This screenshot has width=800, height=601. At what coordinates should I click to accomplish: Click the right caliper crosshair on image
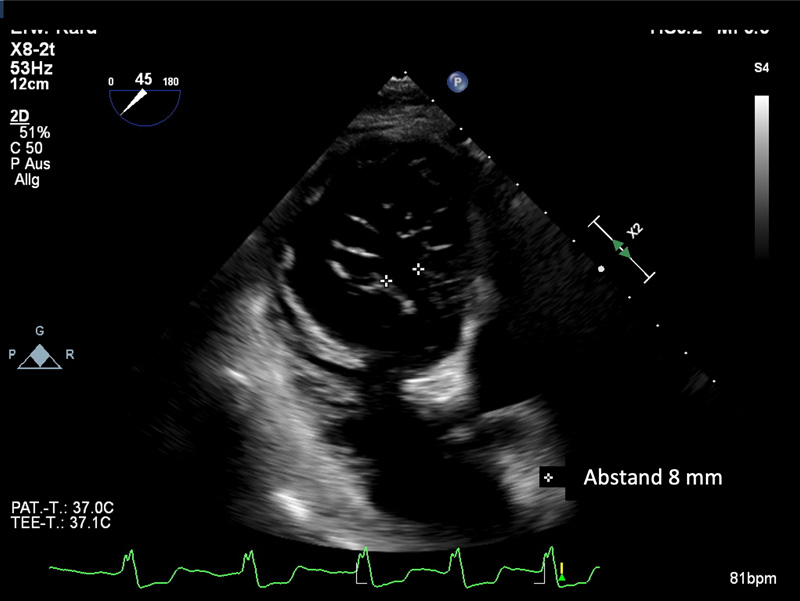point(418,269)
